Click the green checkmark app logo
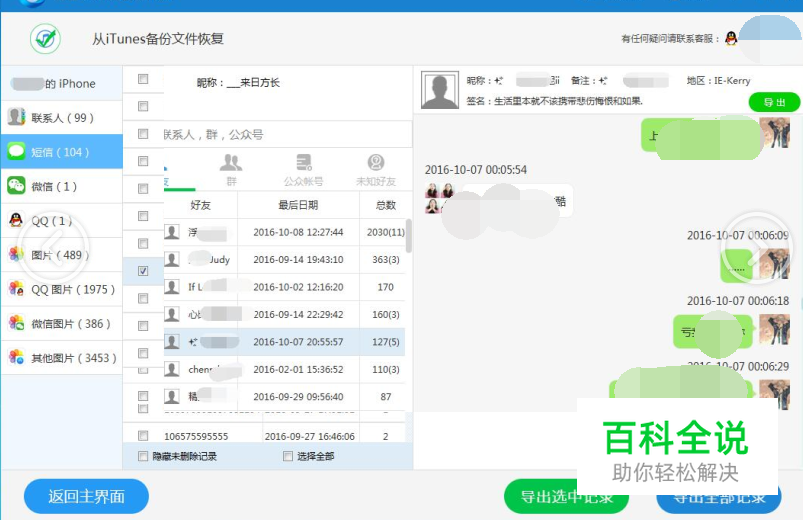This screenshot has width=803, height=520. tap(45, 38)
